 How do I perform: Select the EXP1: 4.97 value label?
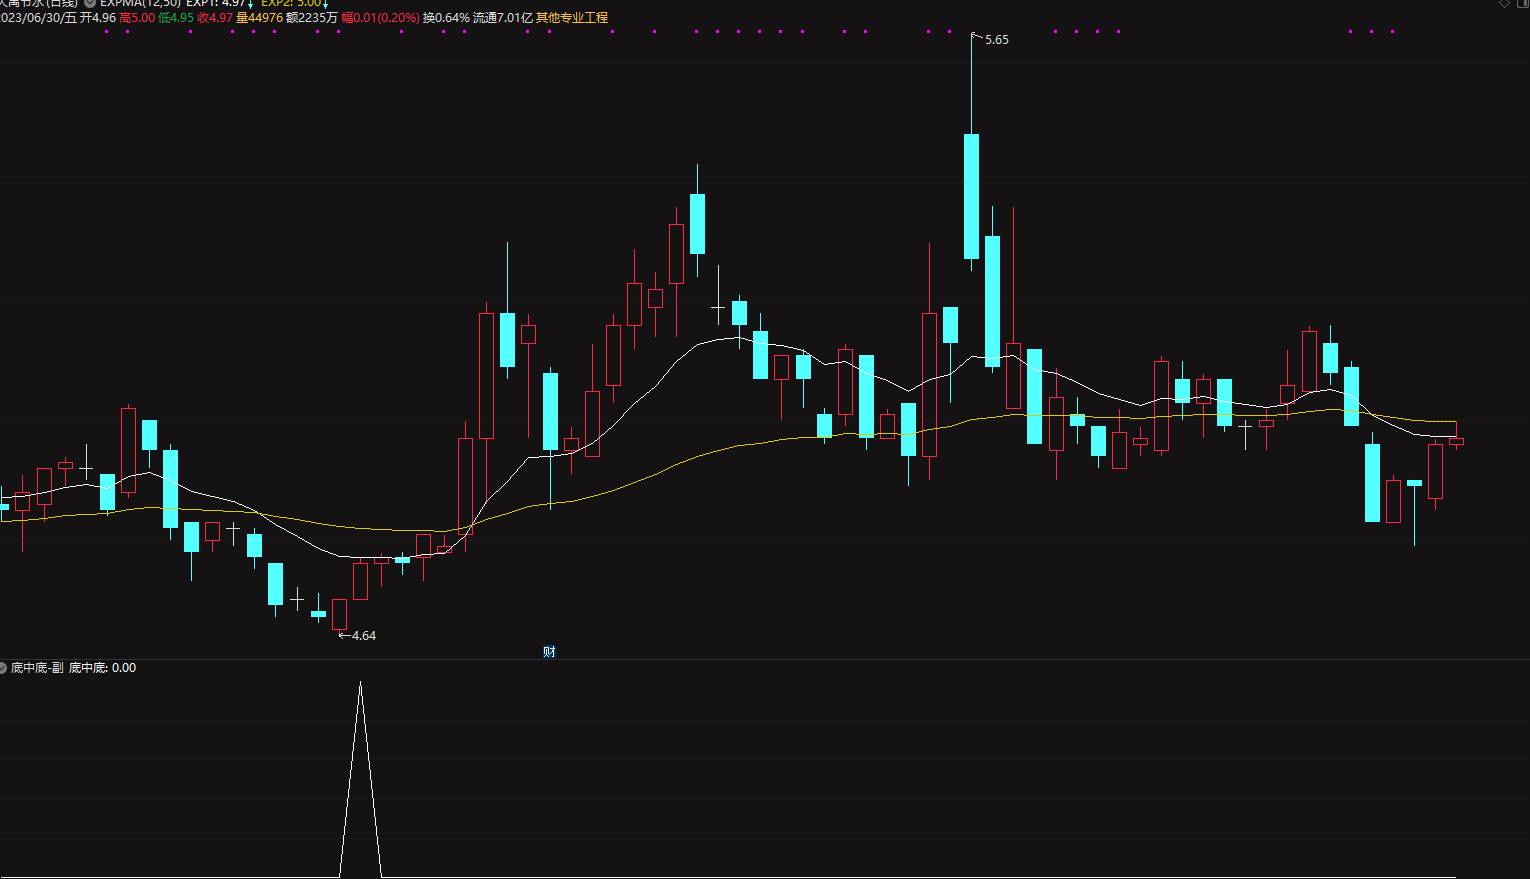[216, 3]
